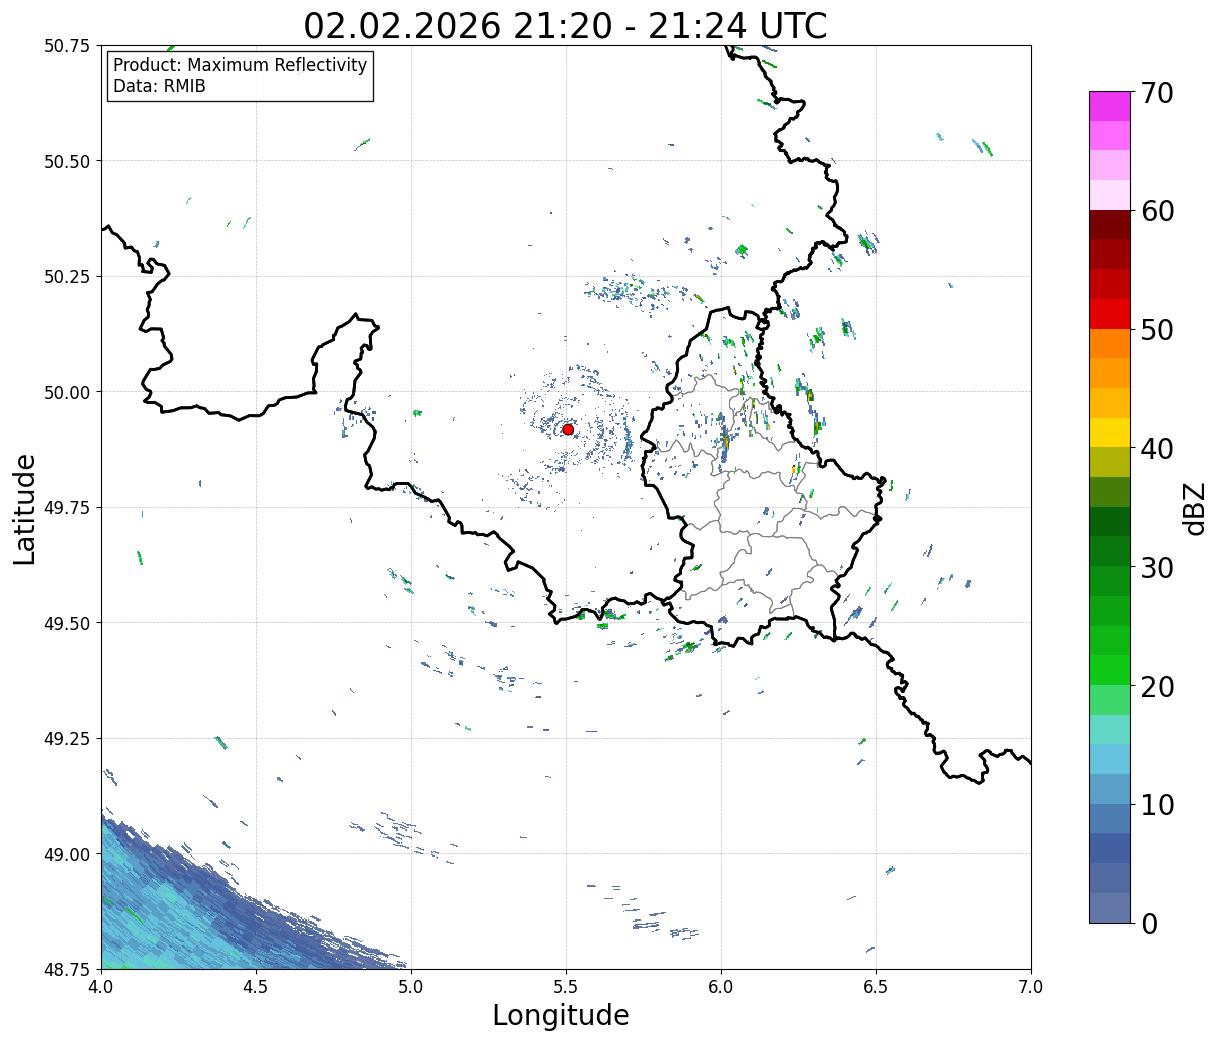Click the latitude tick label 49.00
The height and width of the screenshot is (1040, 1219).
tap(67, 854)
